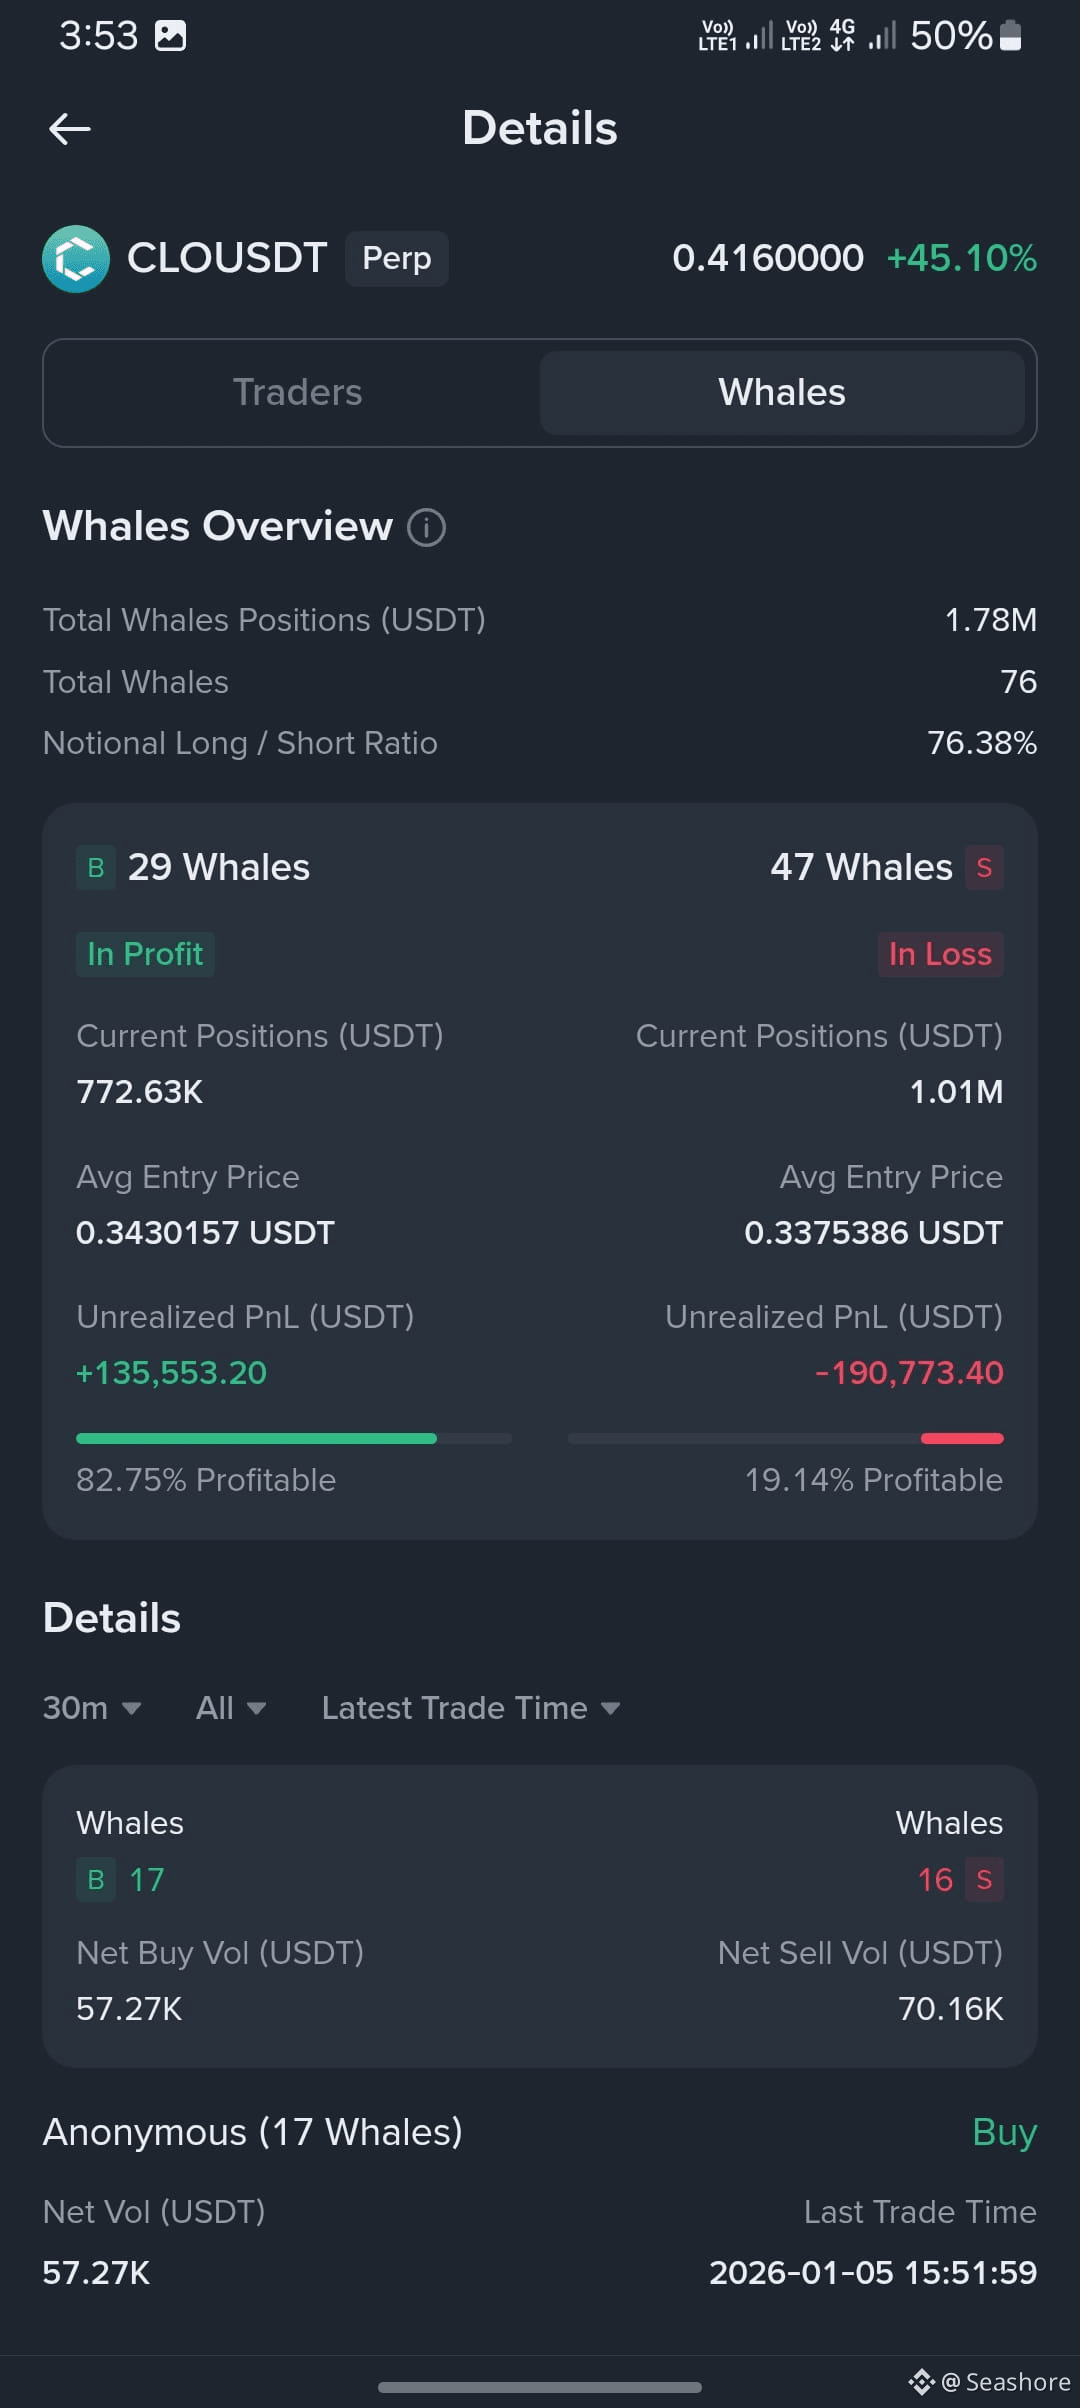
Task: Select the Whales tab
Action: [782, 393]
